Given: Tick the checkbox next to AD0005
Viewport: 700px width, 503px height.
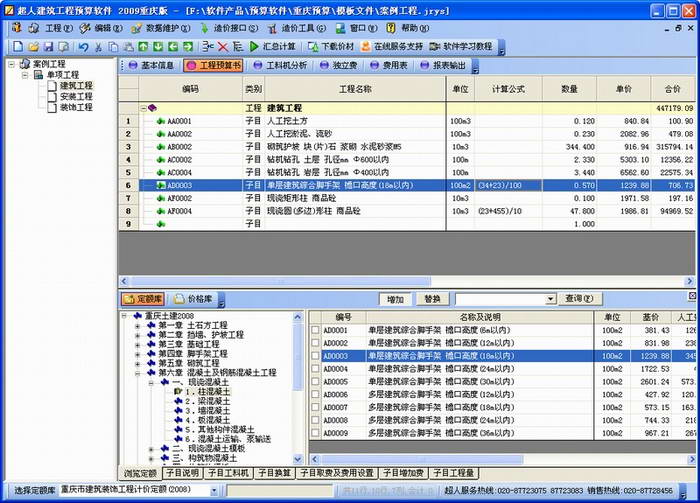Looking at the screenshot, I should click(x=316, y=381).
